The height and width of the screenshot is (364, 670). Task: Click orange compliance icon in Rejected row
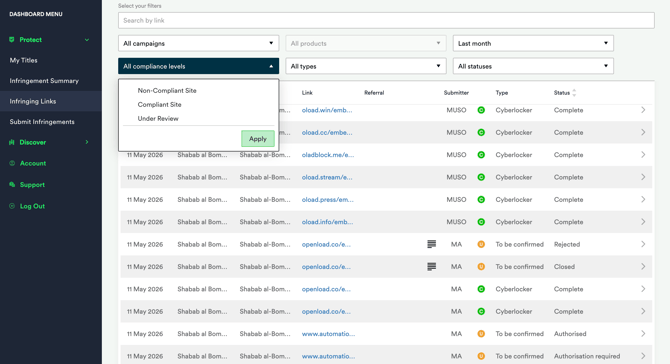[481, 244]
